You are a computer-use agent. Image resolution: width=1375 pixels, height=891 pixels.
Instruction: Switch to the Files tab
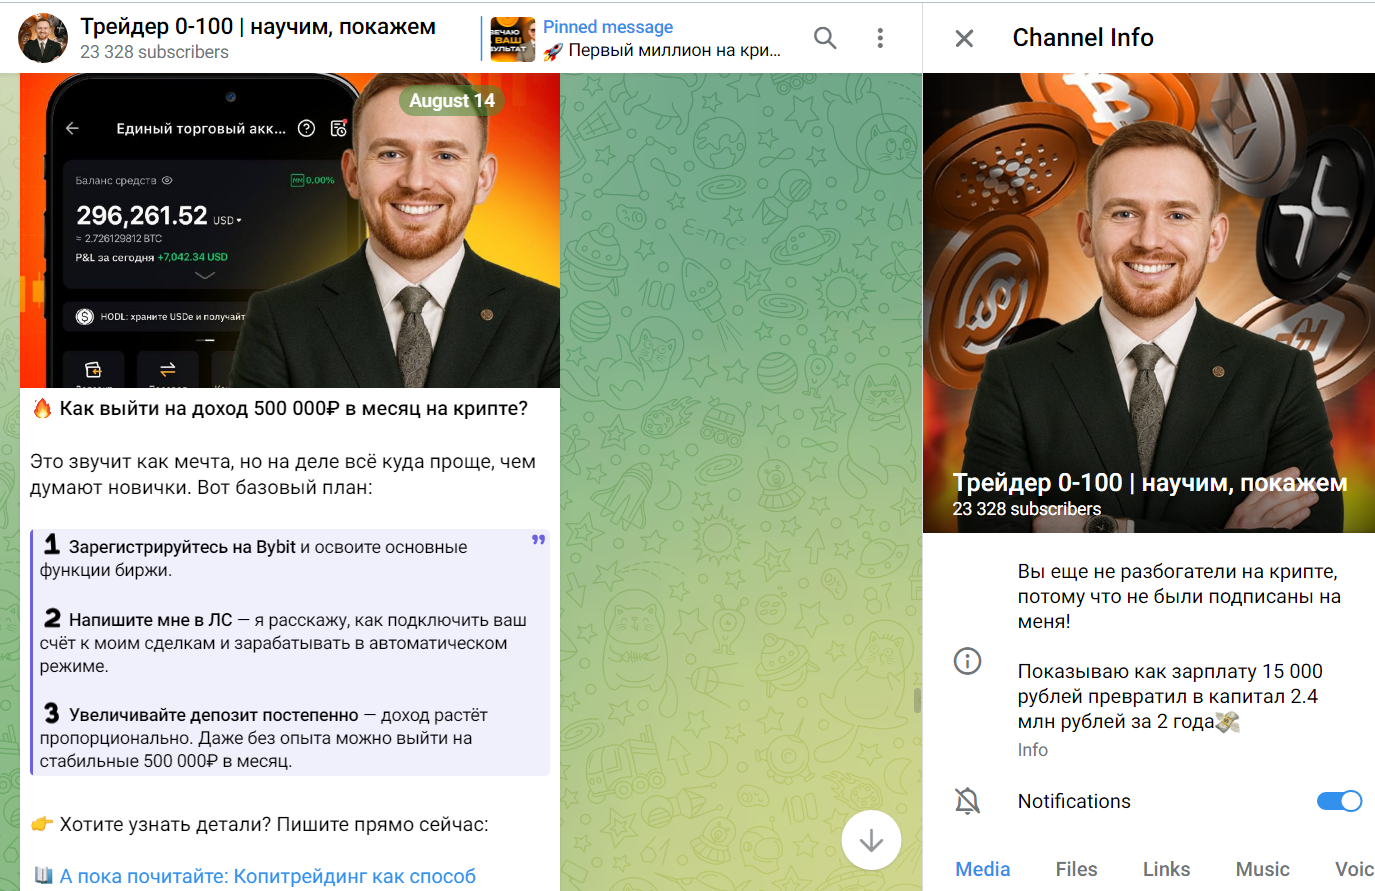[1076, 869]
